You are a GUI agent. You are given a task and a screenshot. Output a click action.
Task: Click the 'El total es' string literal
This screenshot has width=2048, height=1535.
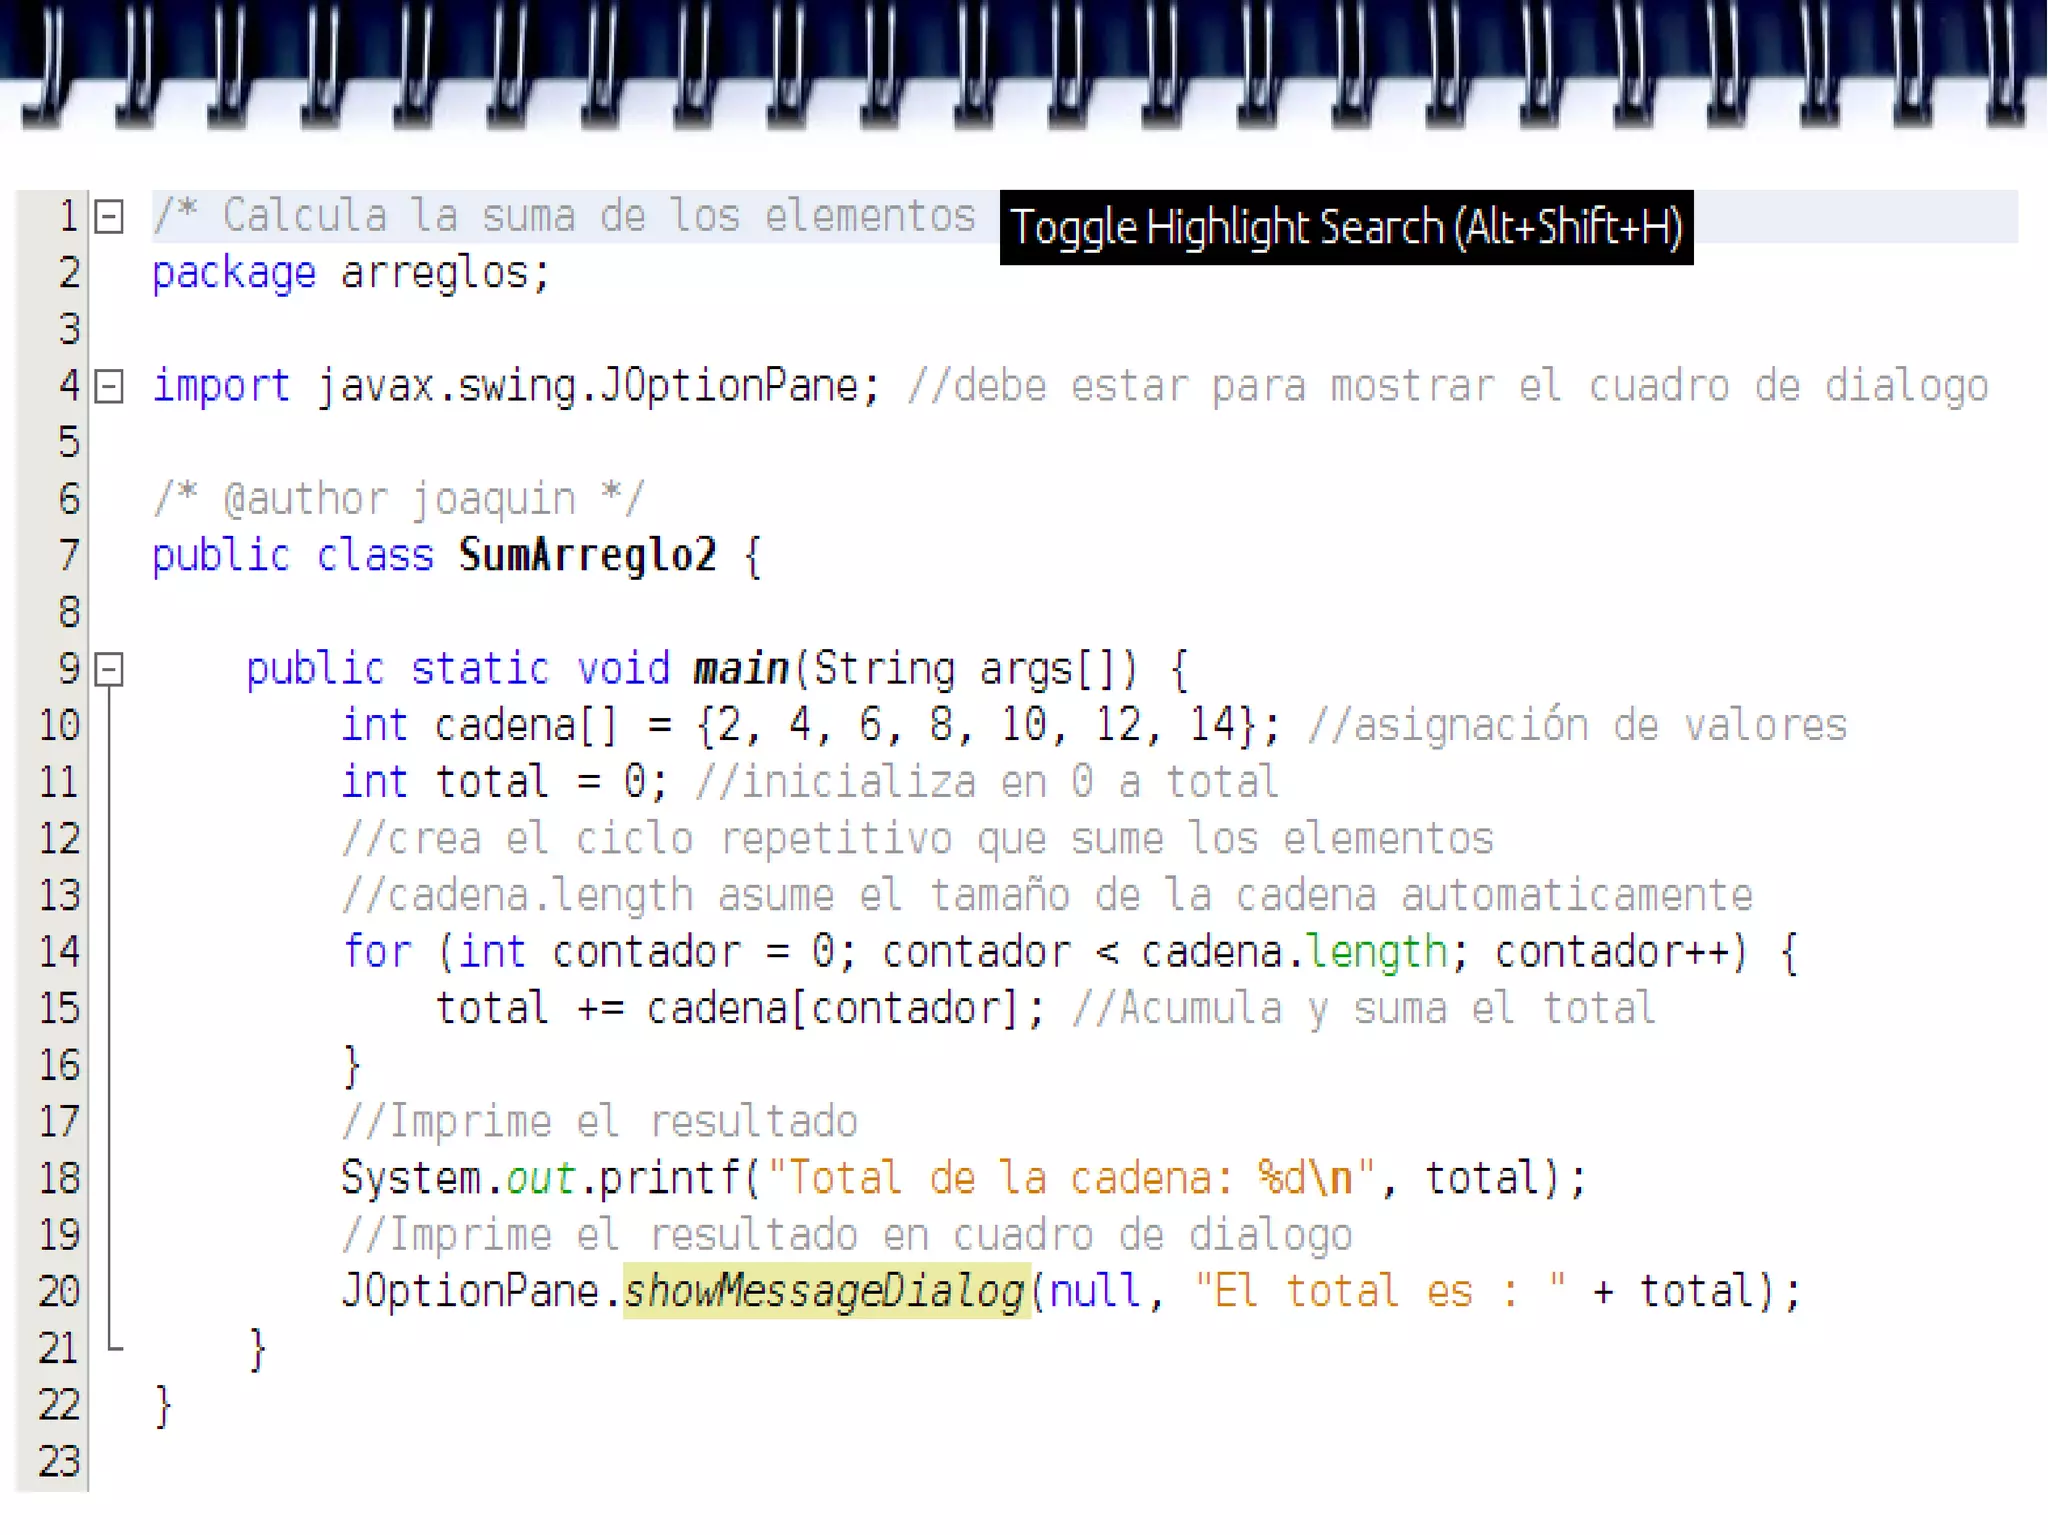(1380, 1291)
